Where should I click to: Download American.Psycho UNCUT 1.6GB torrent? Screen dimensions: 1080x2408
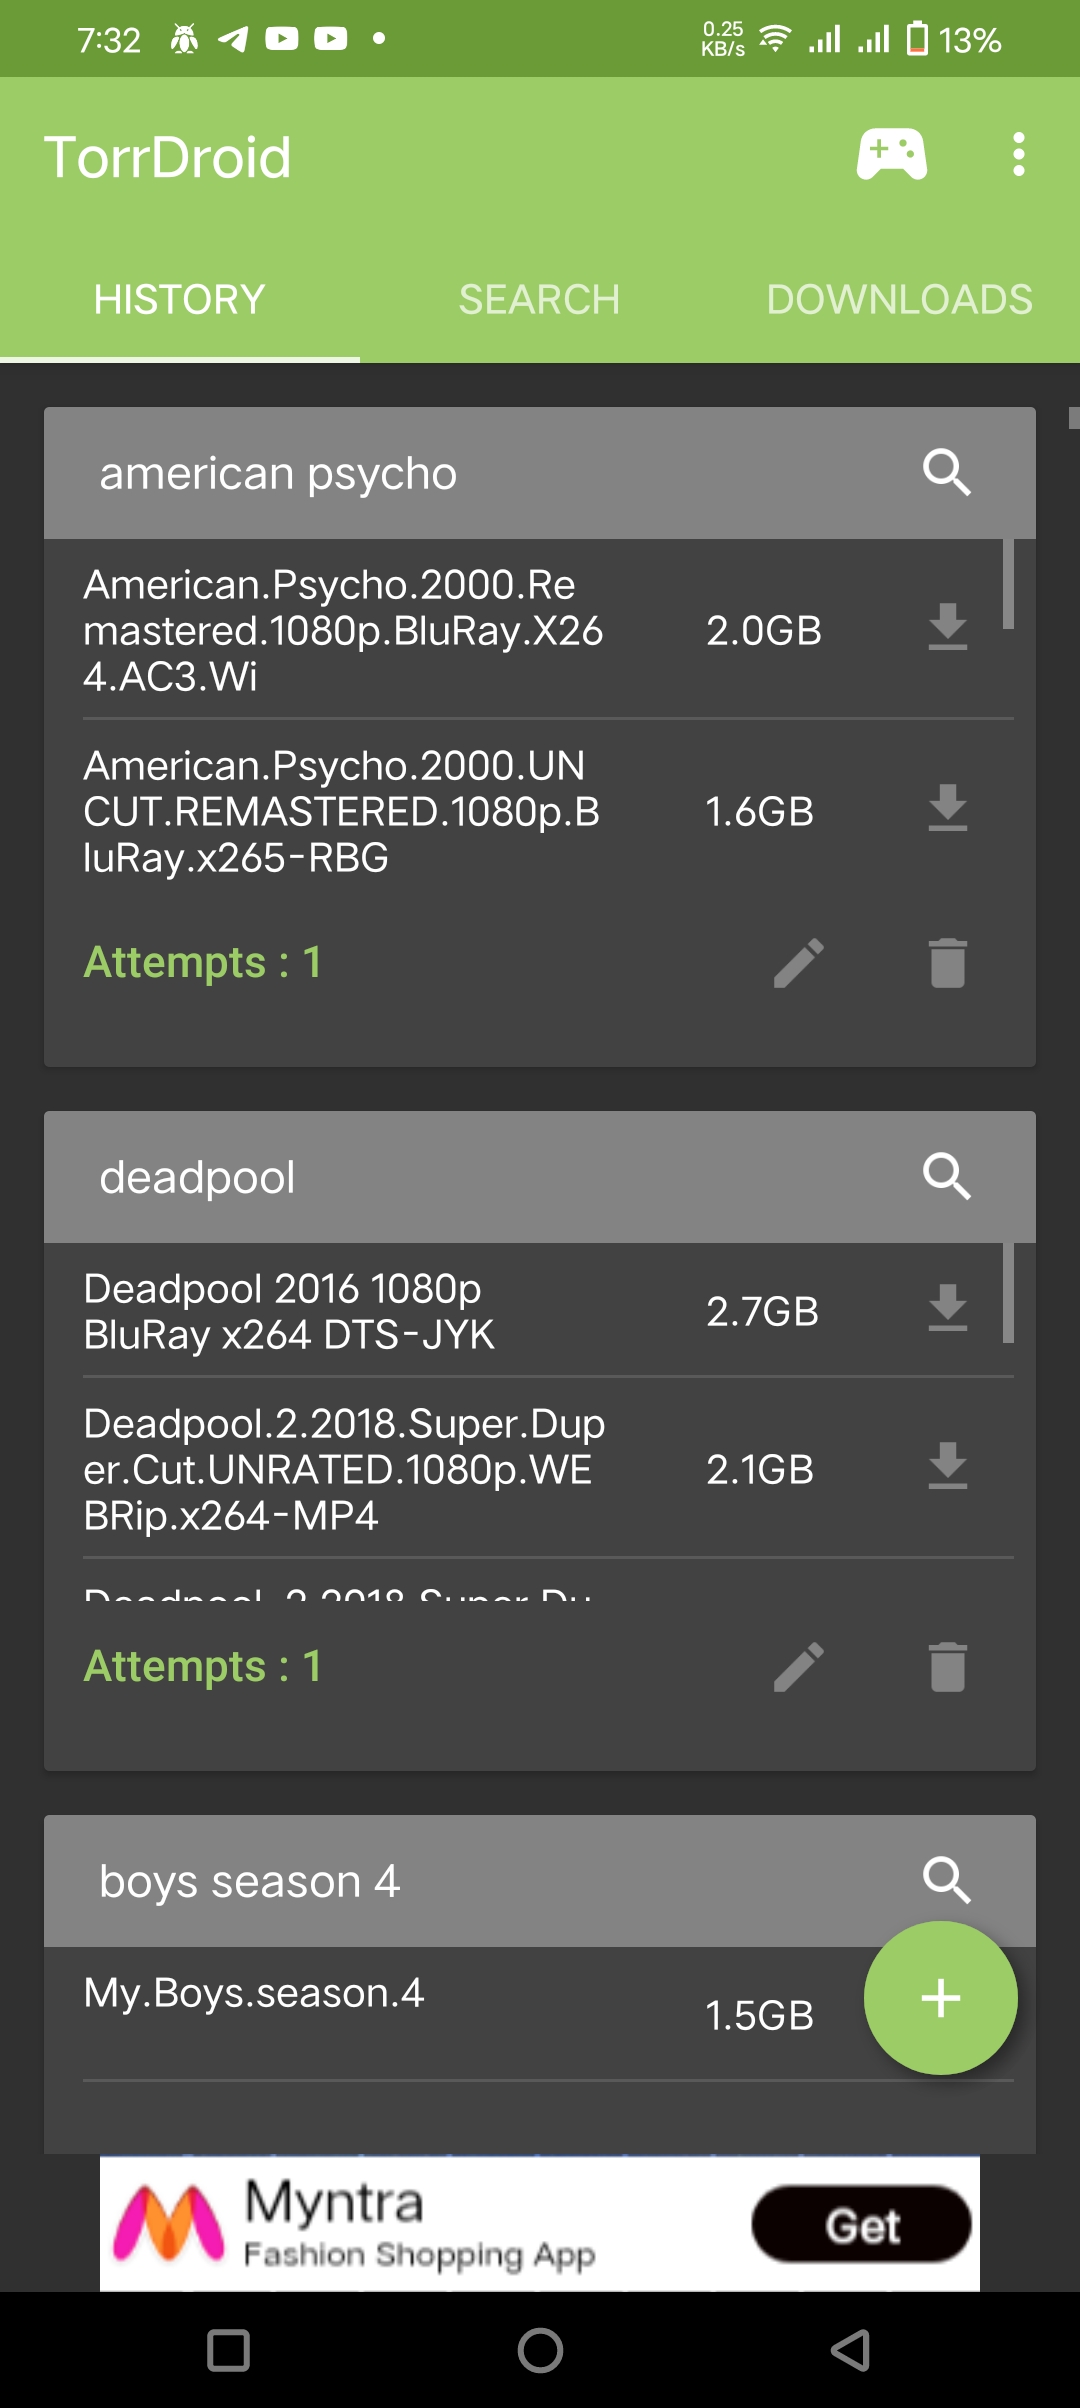[x=947, y=809]
